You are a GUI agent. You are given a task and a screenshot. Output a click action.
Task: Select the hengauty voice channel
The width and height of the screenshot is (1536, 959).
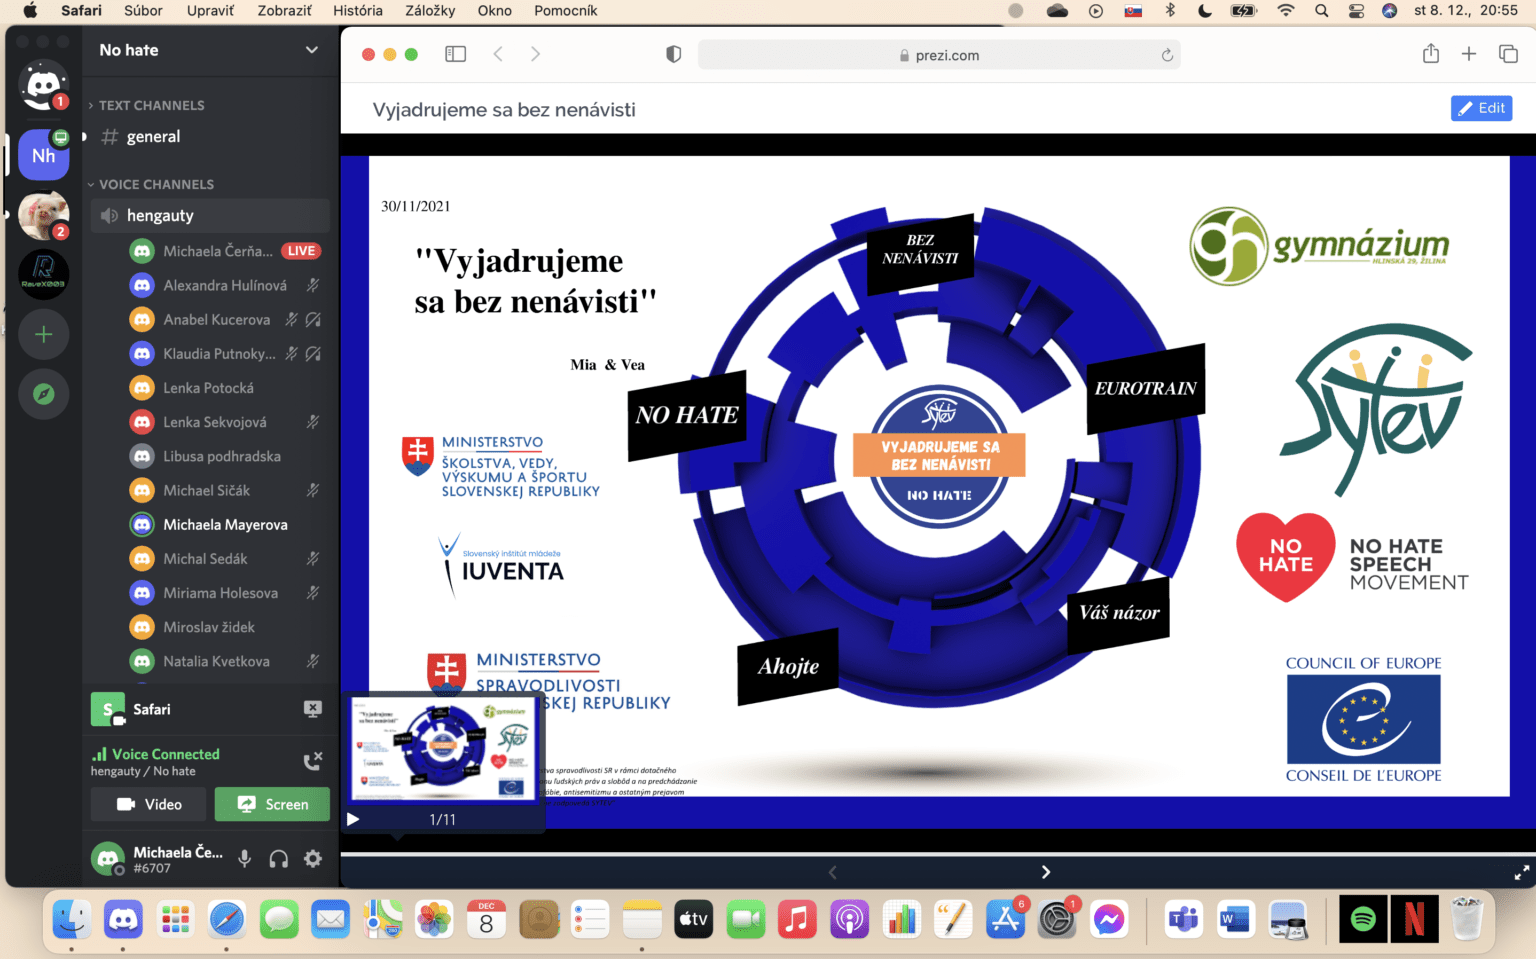coord(210,215)
